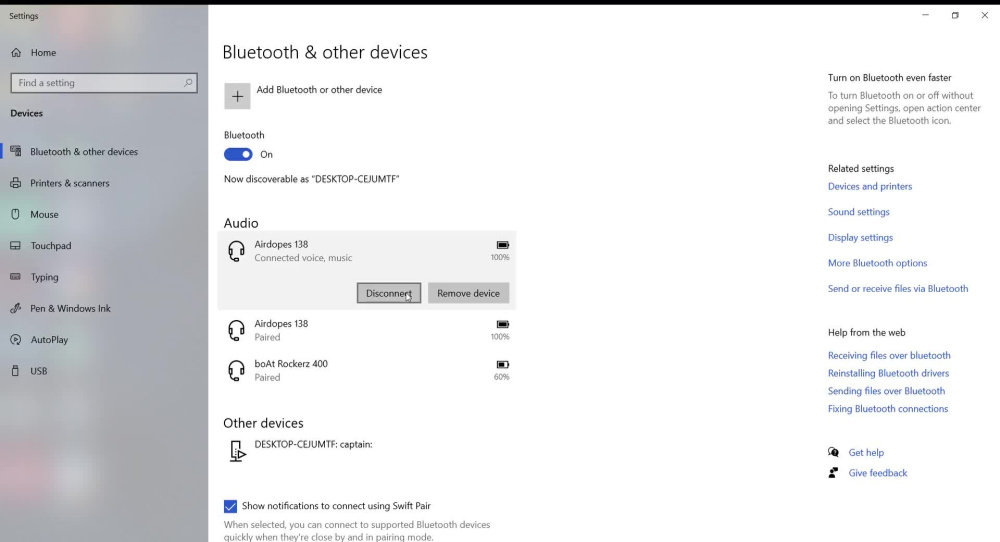Click the AutoPlay icon in sidebar
Image resolution: width=1000 pixels, height=542 pixels.
16,340
